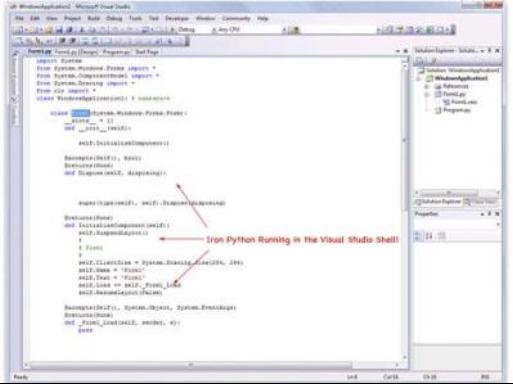Open the View menu
513x384 pixels.
click(52, 18)
